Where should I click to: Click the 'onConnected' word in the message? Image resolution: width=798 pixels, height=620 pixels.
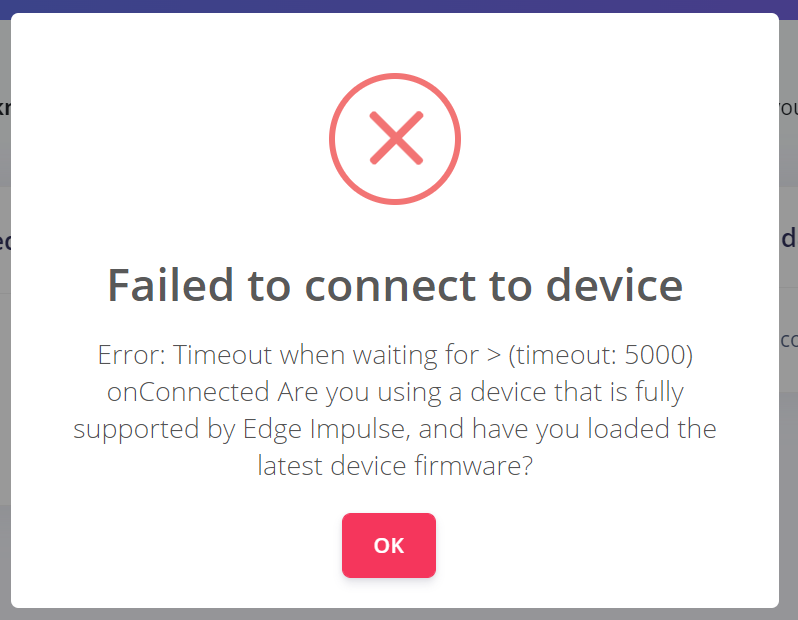pyautogui.click(x=188, y=392)
